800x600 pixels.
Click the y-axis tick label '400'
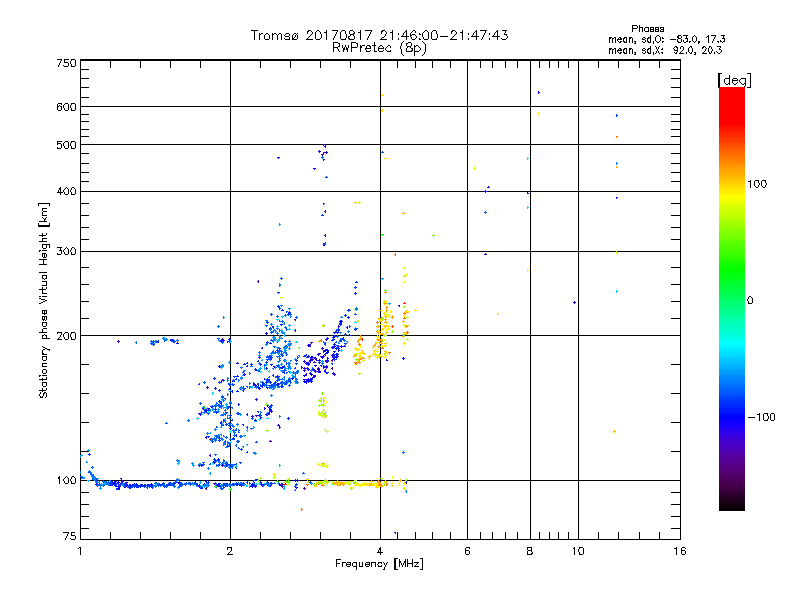[x=66, y=192]
